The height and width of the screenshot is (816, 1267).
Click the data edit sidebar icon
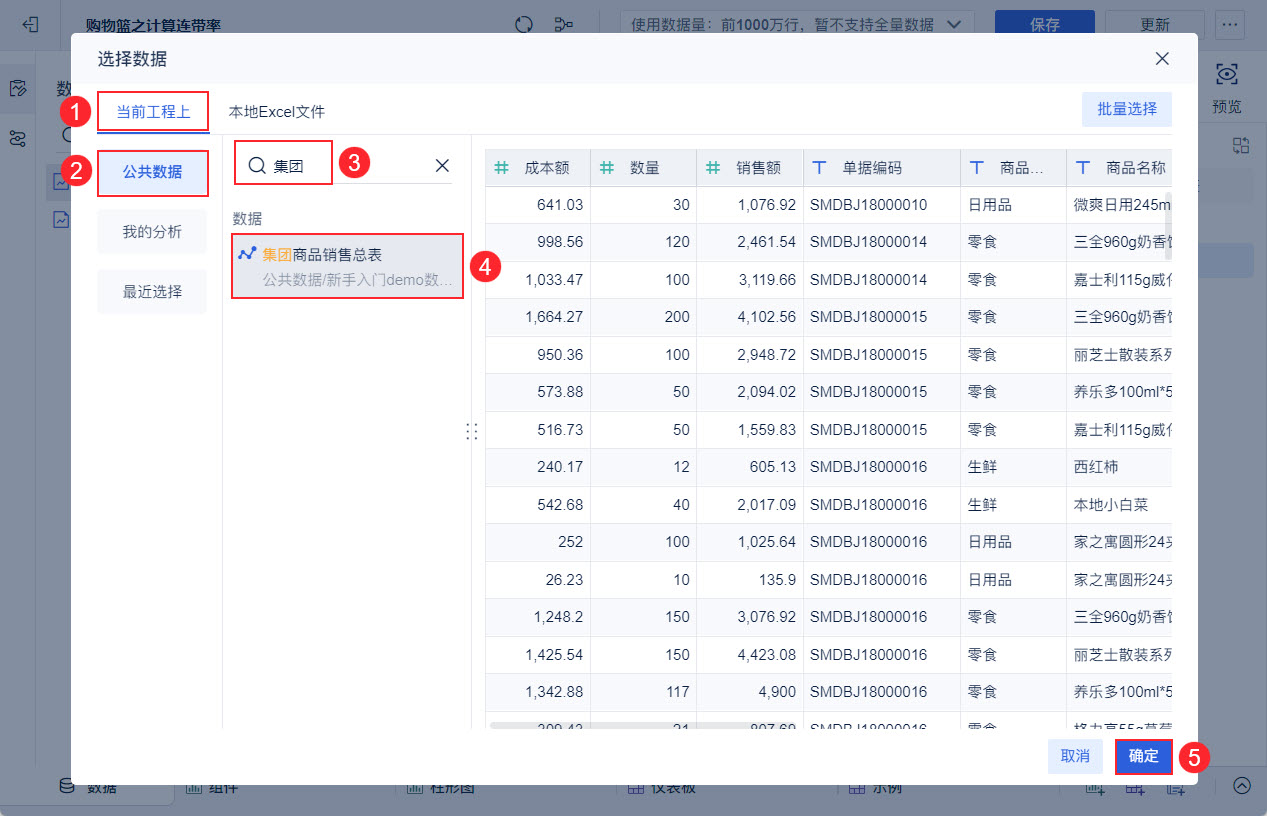(x=18, y=89)
